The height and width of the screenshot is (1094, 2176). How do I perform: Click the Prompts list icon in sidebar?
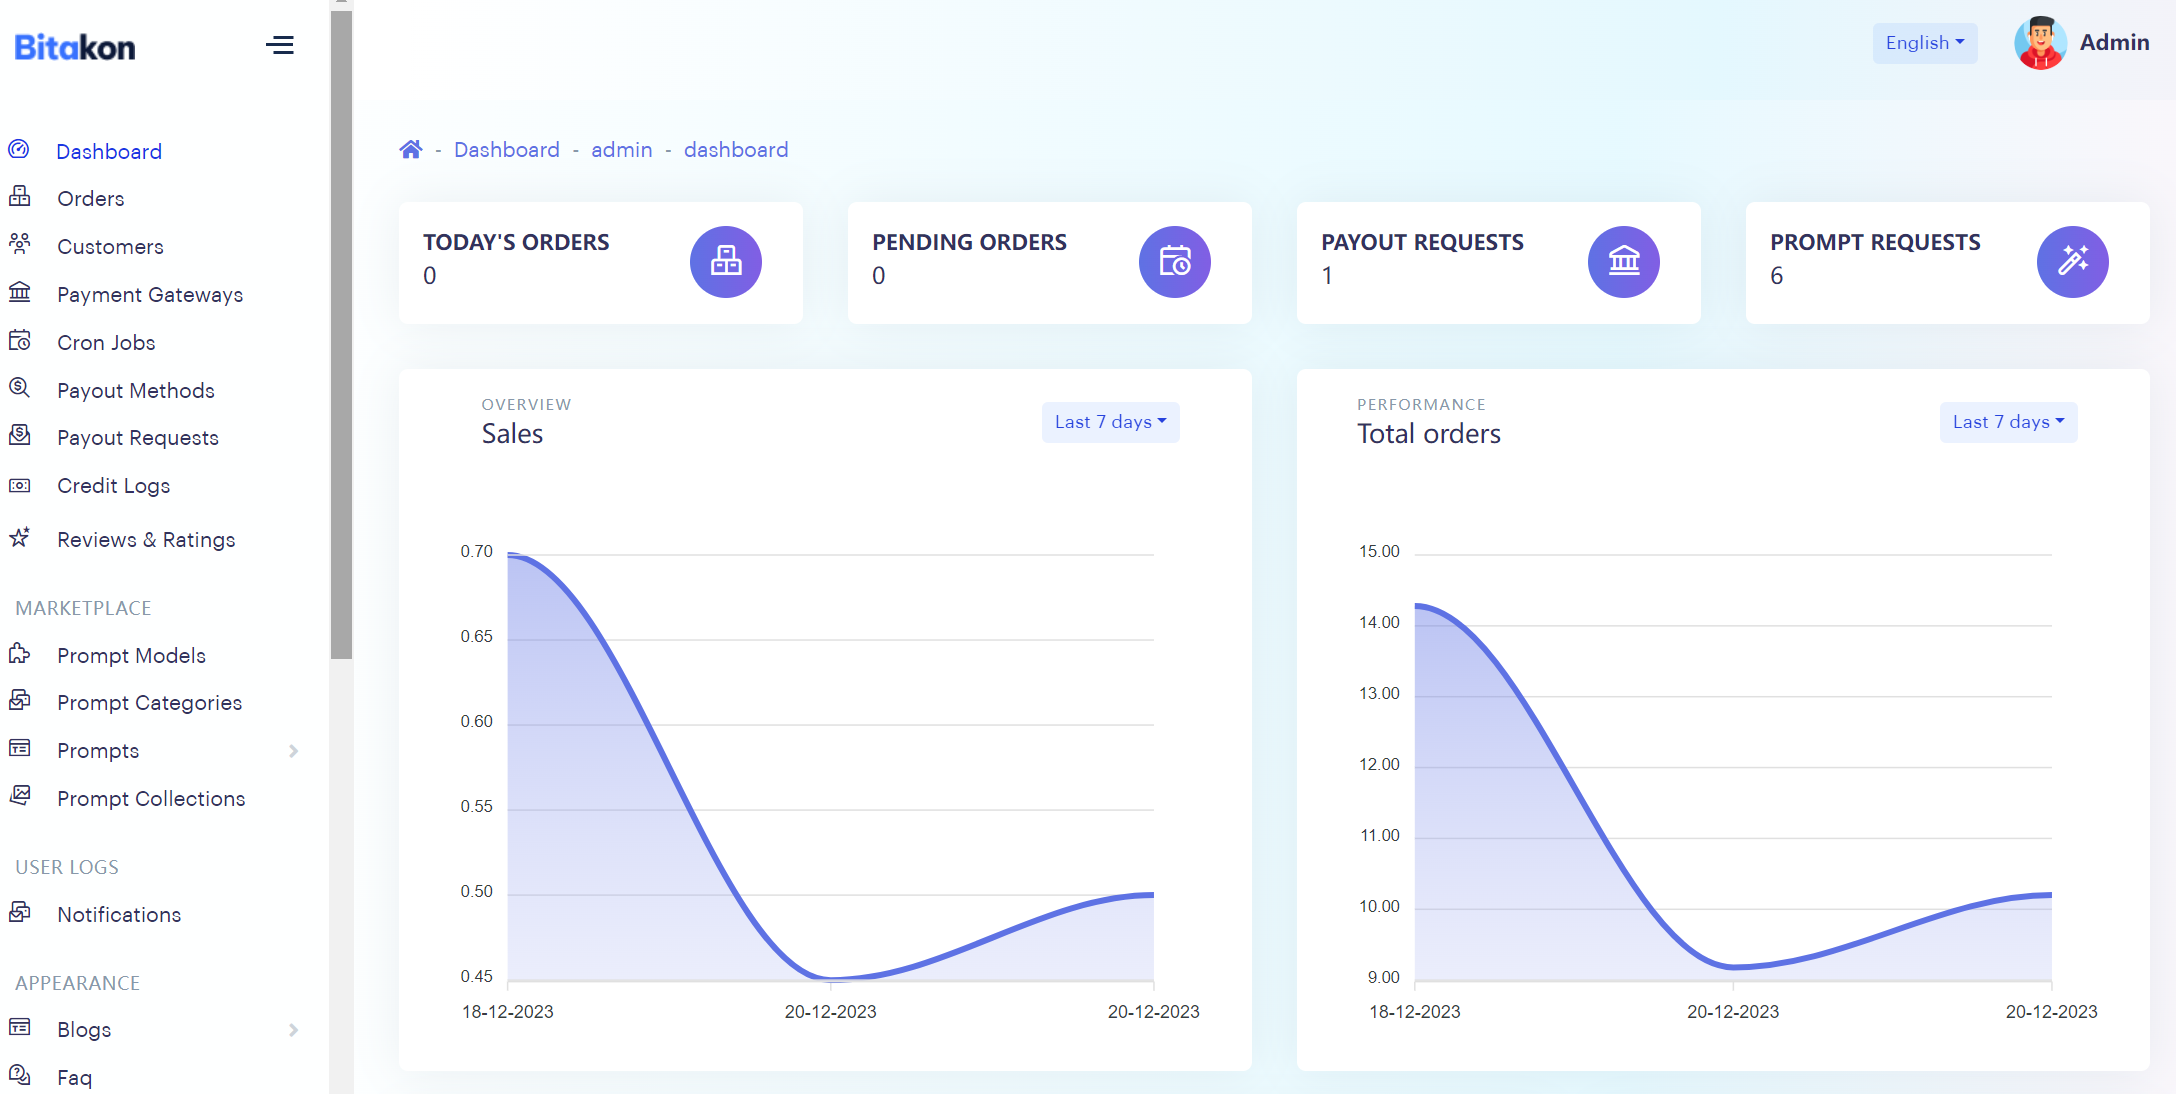19,748
